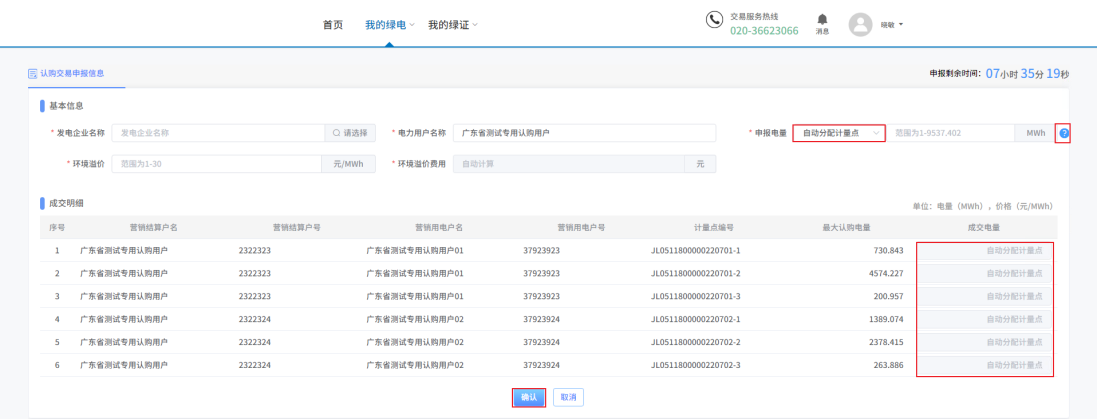Screen dimensions: 1097x419
Task: Expand the 我的绿证 menu
Action: (452, 25)
